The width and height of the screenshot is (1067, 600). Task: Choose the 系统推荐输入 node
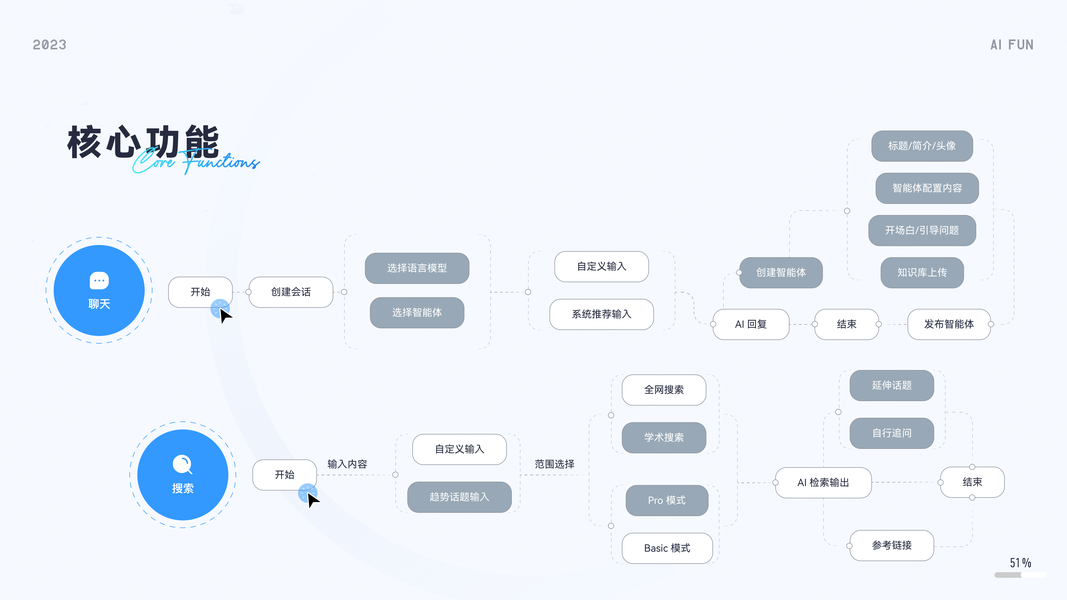pyautogui.click(x=601, y=314)
